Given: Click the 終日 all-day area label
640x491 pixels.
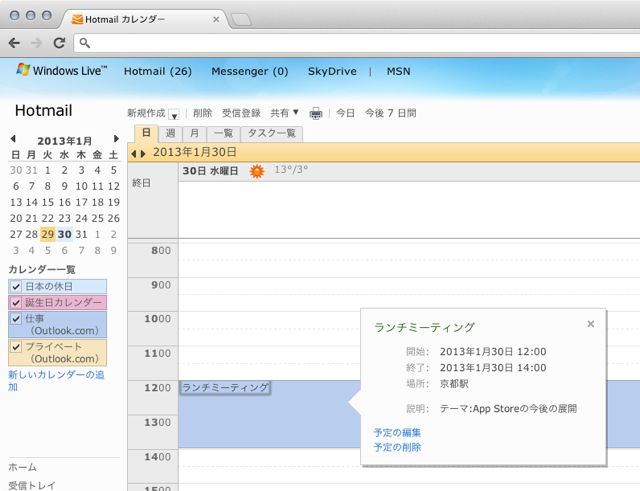Looking at the screenshot, I should [x=141, y=183].
